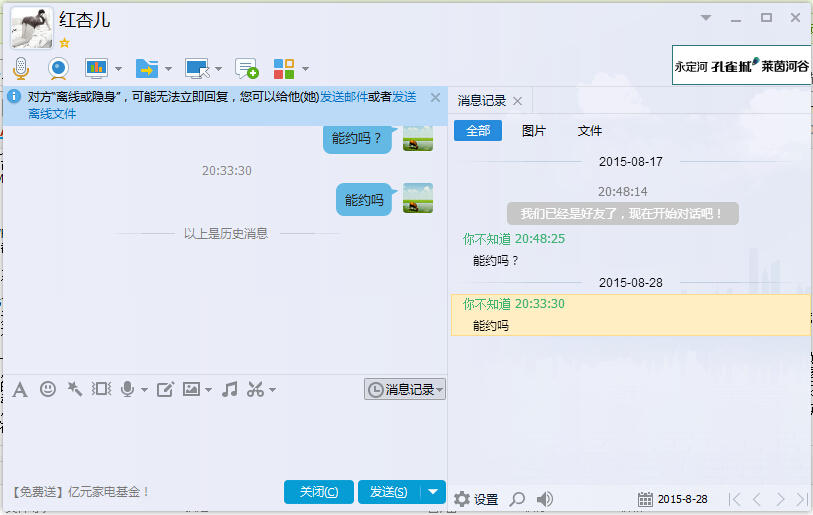Share music with the note icon
The height and width of the screenshot is (515, 813).
230,389
